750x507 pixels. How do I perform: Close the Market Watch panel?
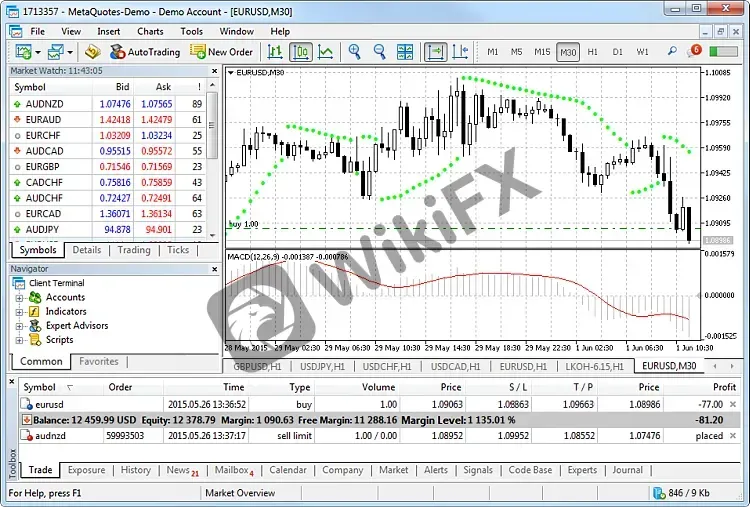(214, 71)
